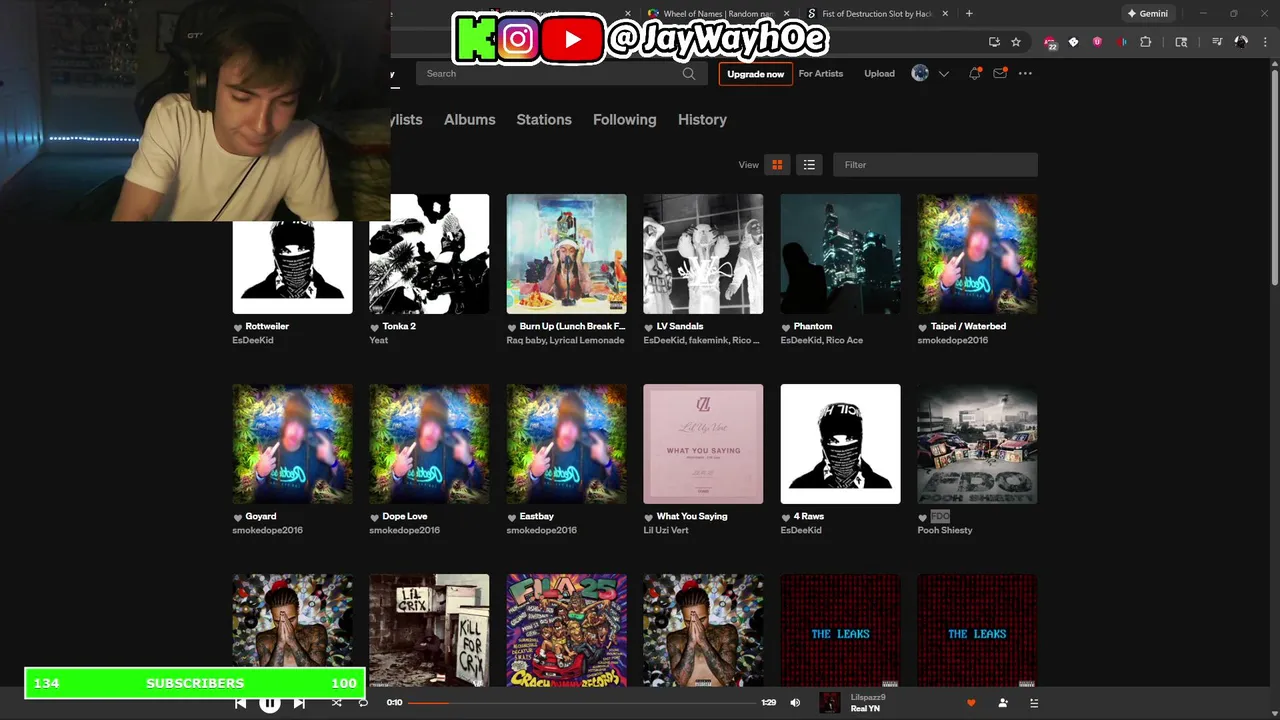This screenshot has width=1280, height=720.
Task: Click the install app icon in address bar
Action: coord(994,42)
